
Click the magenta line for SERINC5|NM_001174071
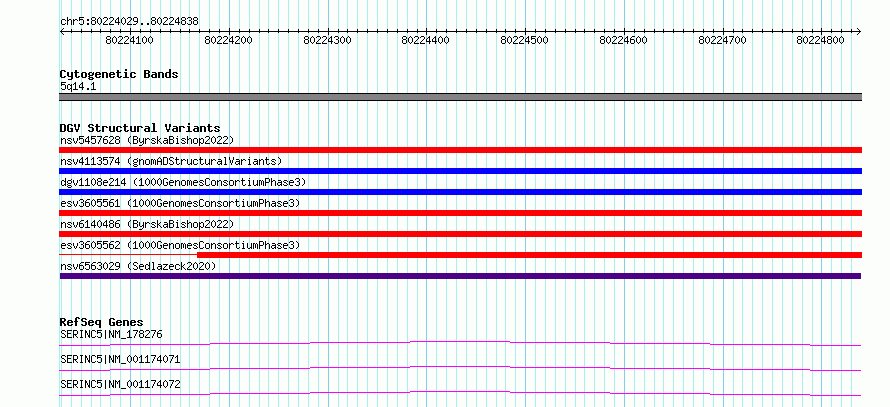pyautogui.click(x=460, y=368)
